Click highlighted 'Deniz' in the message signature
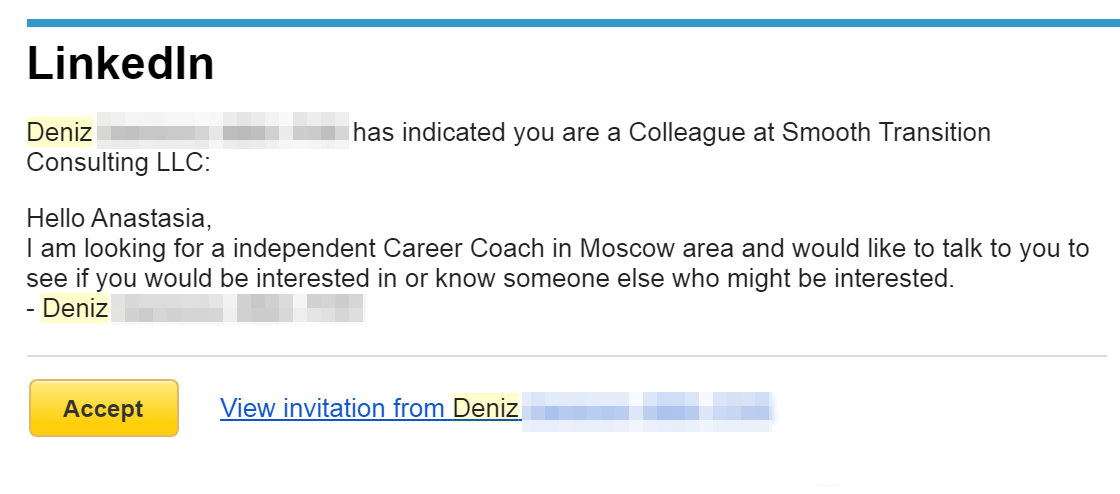 pyautogui.click(x=75, y=308)
